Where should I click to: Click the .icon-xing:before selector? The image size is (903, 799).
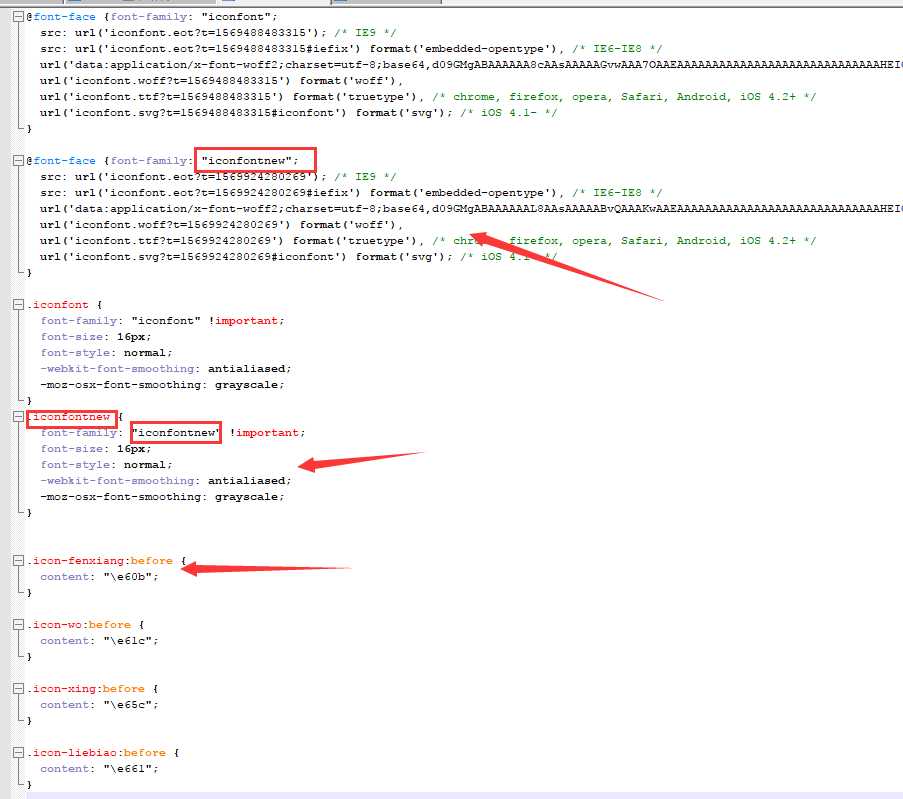point(86,688)
